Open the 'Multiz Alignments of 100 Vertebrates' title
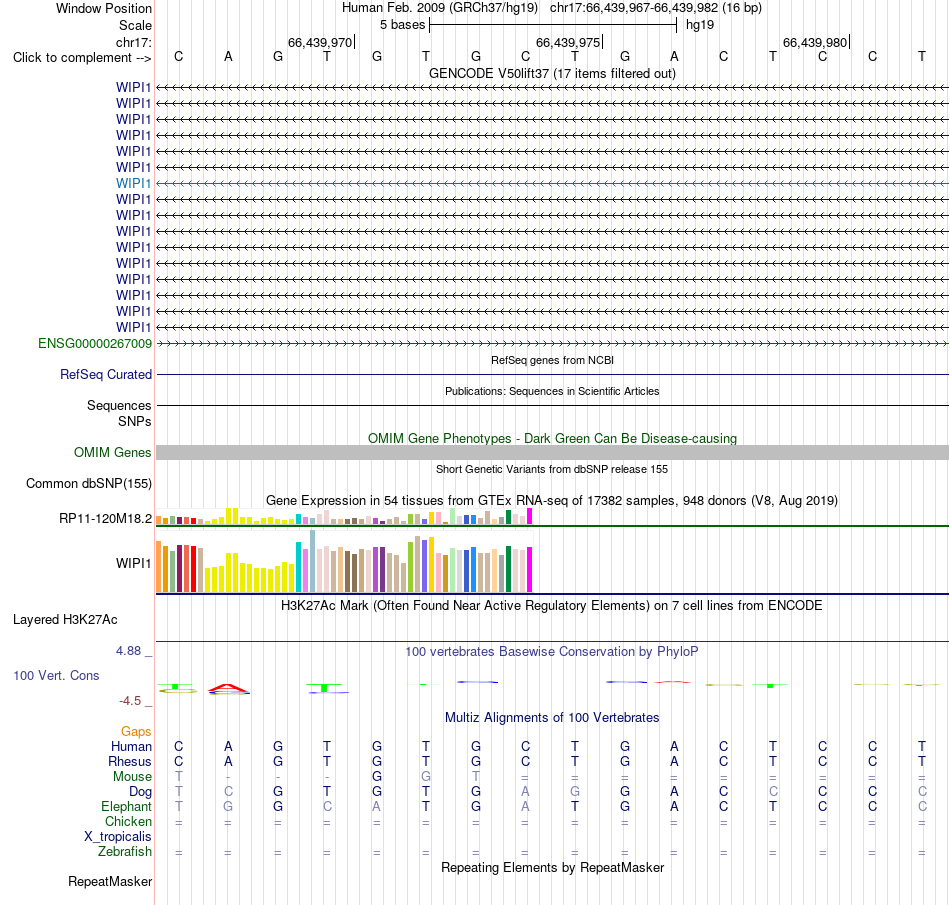The height and width of the screenshot is (905, 950). [552, 718]
